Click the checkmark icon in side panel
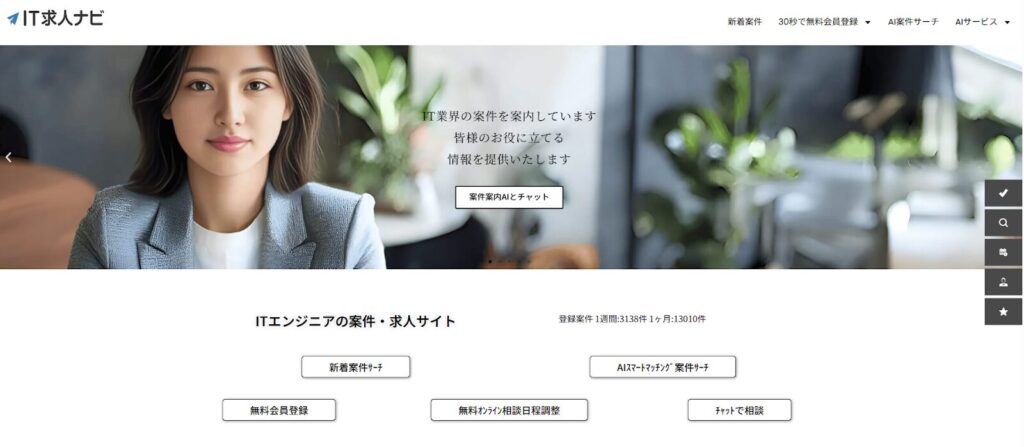The width and height of the screenshot is (1024, 447). pos(1003,193)
